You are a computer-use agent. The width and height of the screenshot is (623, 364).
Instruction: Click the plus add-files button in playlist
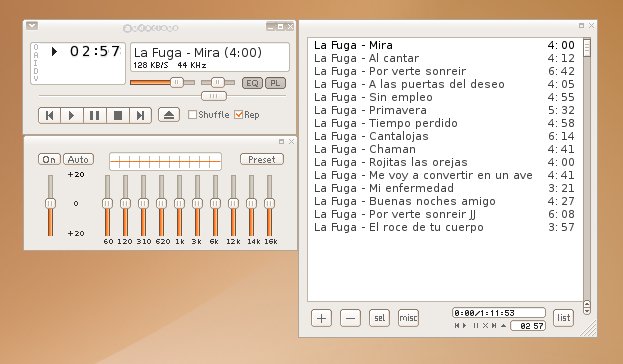pyautogui.click(x=321, y=318)
